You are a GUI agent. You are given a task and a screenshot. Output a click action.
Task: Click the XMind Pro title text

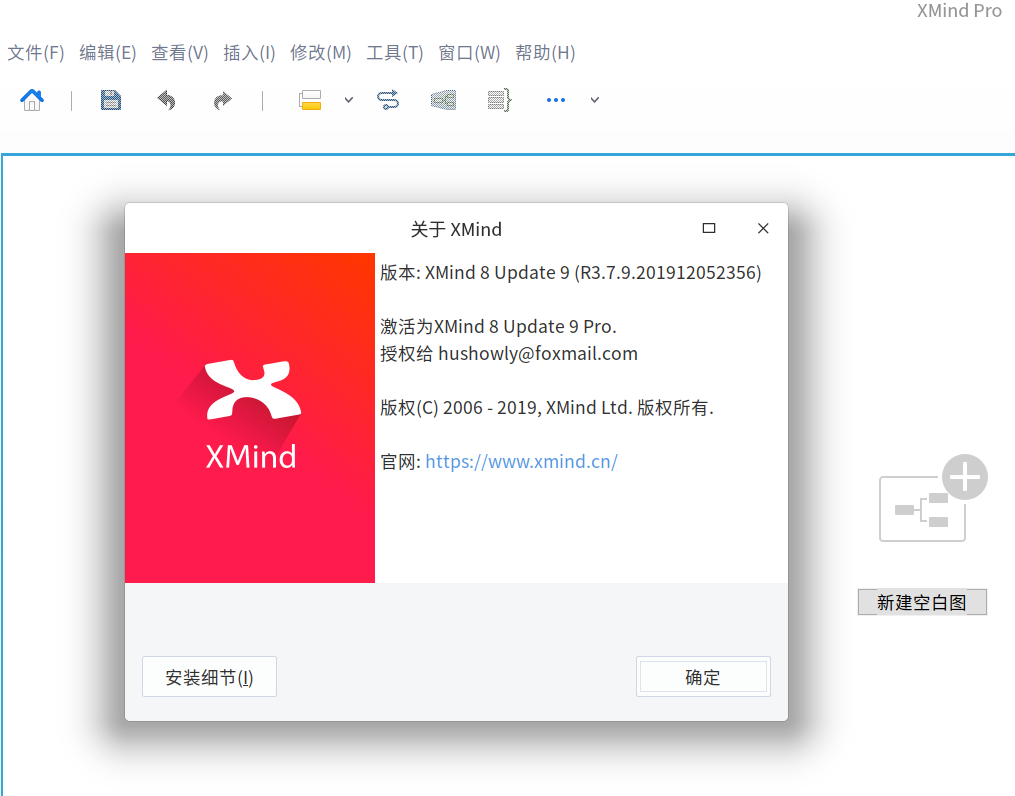[959, 11]
